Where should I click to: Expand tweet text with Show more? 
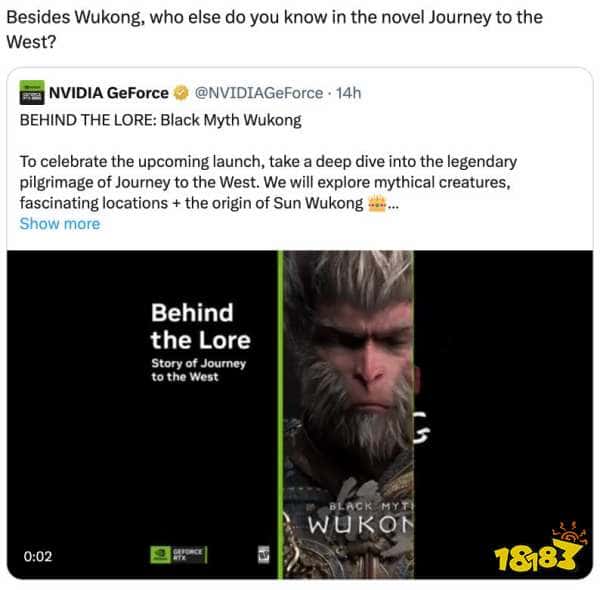[60, 224]
